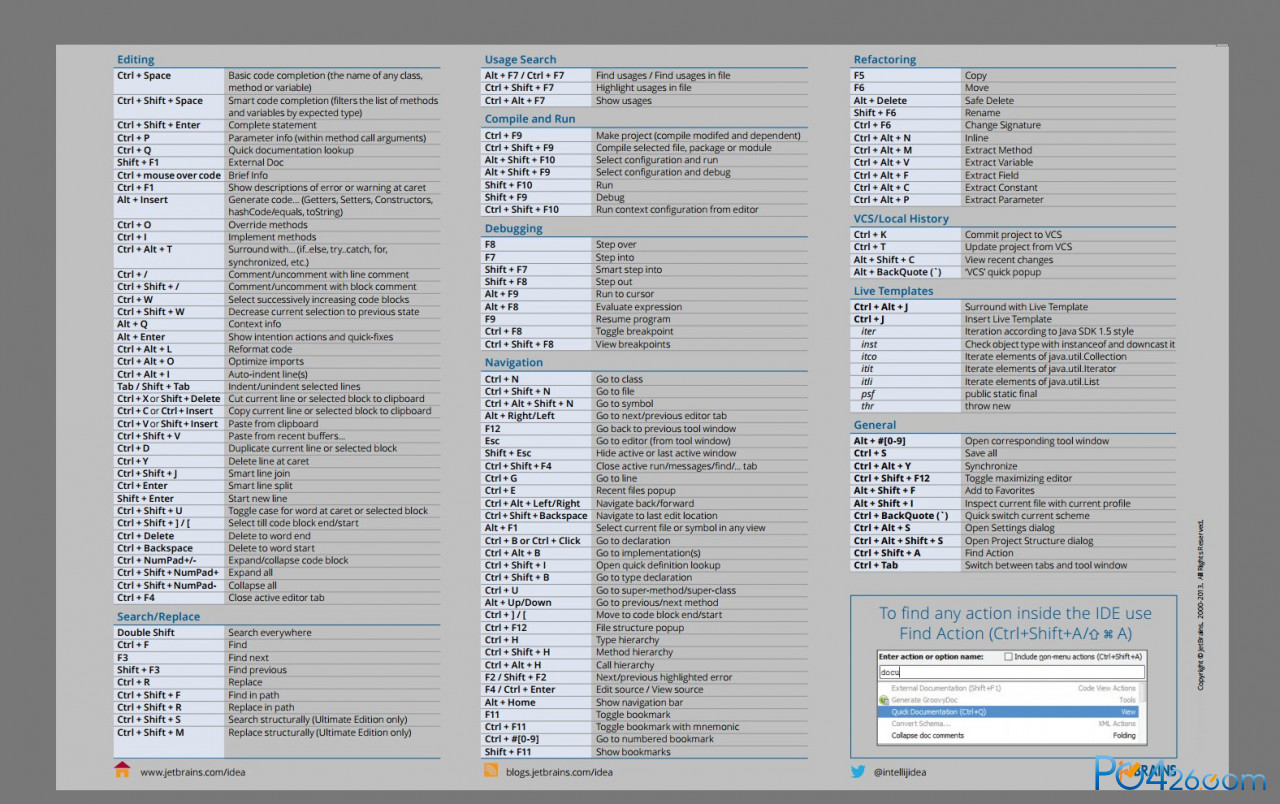
Task: Click the 'Search/Replace' section heading
Action: point(158,617)
